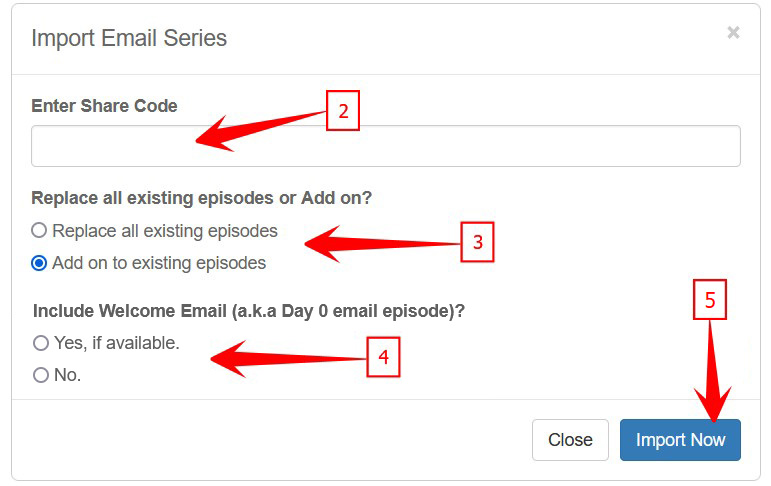Viewport: 771px width, 486px height.
Task: Click the red annotation box numbered 4
Action: (382, 356)
